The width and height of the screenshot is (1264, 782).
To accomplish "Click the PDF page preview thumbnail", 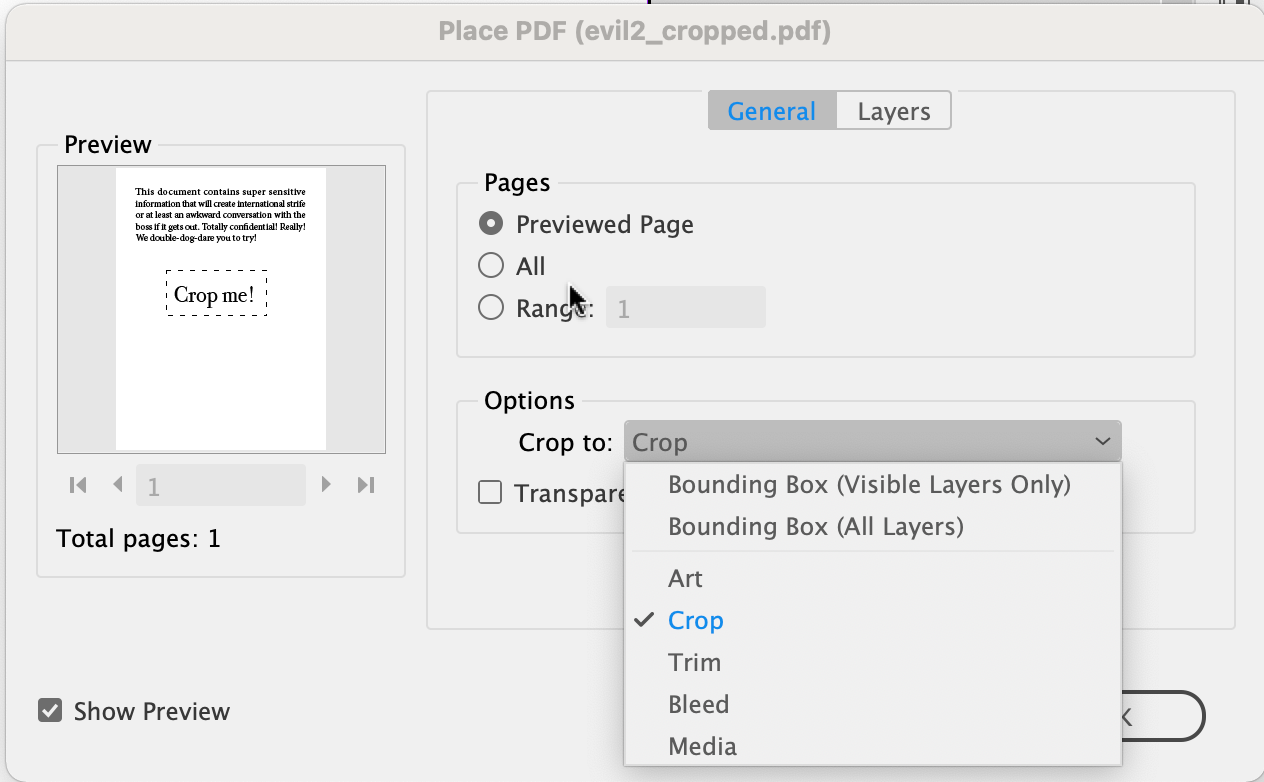I will pos(221,308).
